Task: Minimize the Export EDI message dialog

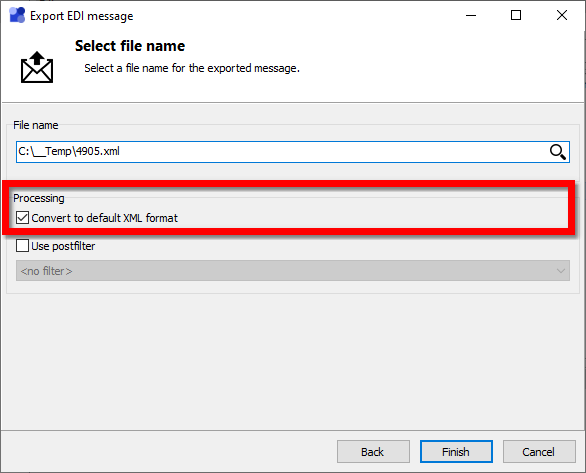Action: click(471, 15)
